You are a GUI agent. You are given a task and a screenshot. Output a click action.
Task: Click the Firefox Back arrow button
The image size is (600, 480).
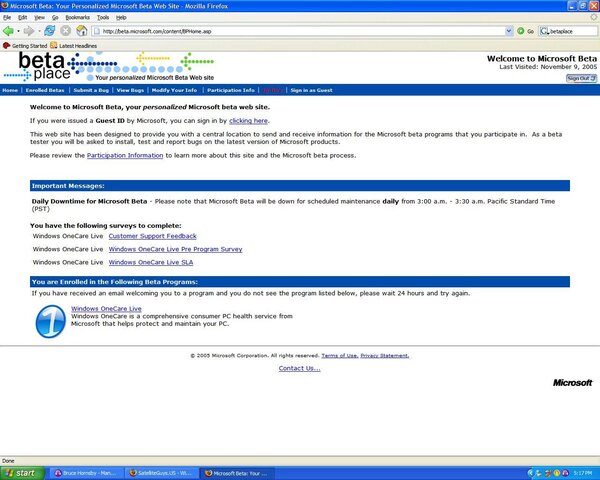pos(8,31)
